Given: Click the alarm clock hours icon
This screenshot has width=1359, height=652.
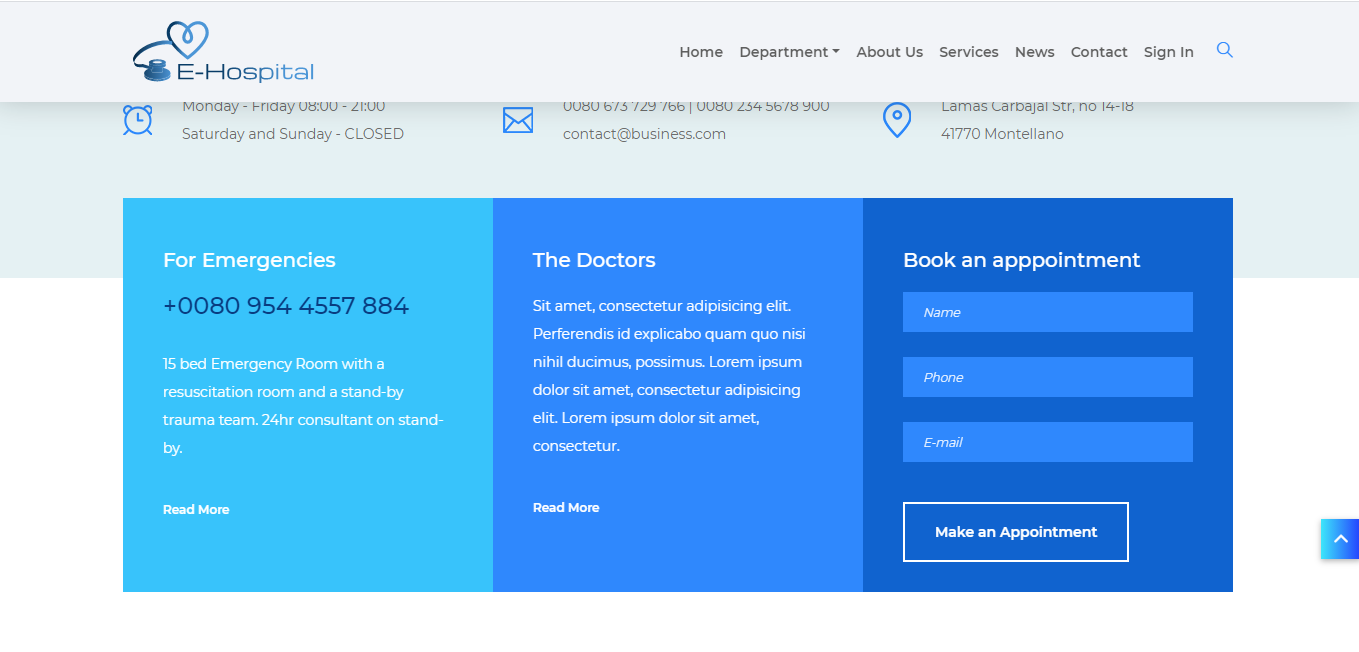Looking at the screenshot, I should tap(138, 120).
